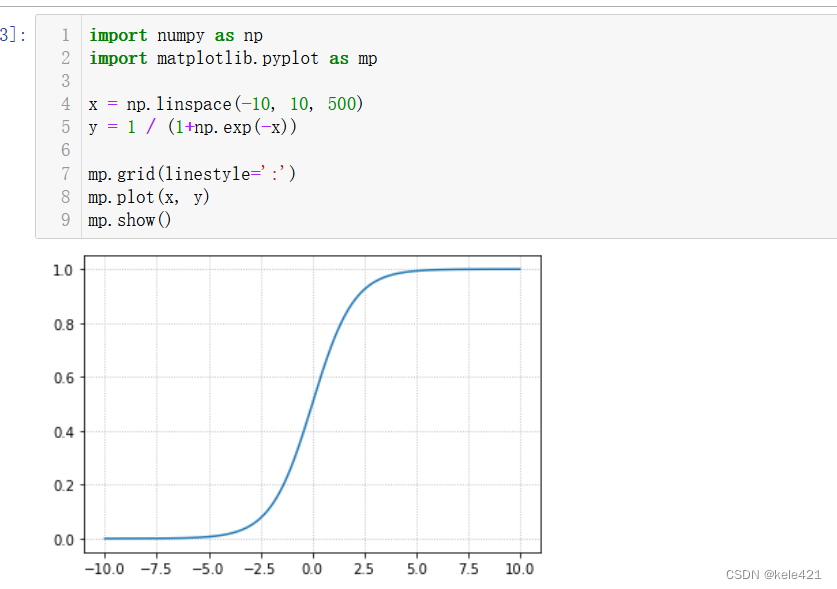The height and width of the screenshot is (589, 837).
Task: Click line 'import matplotlib.pyplot as mp'
Action: click(233, 58)
